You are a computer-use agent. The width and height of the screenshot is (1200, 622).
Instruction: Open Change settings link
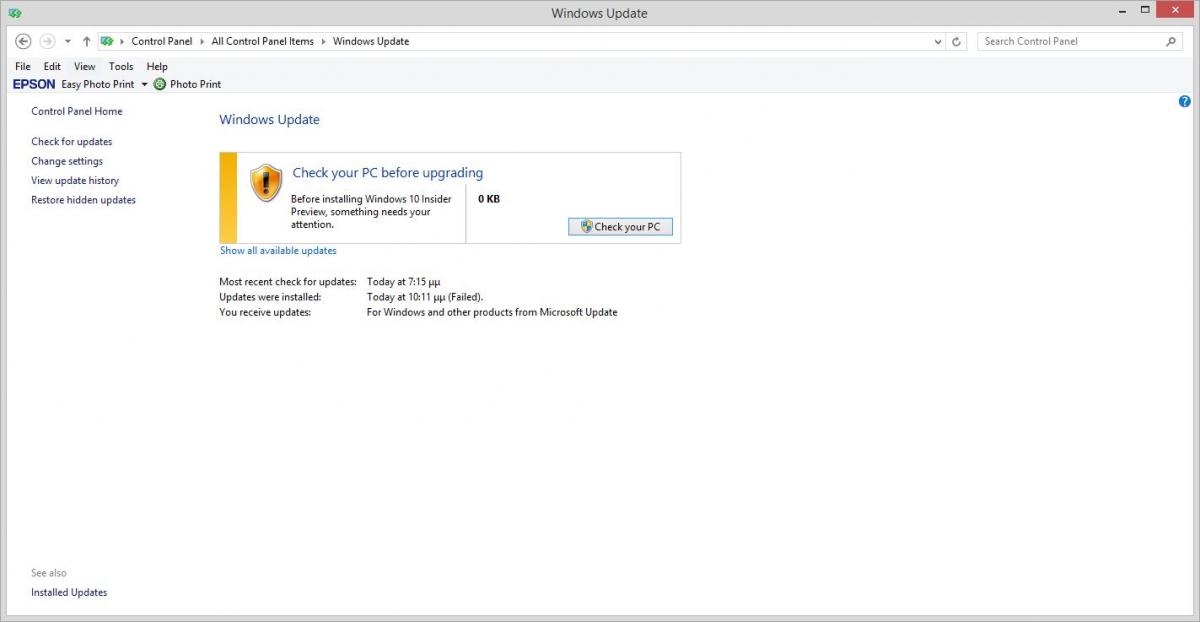pos(67,161)
